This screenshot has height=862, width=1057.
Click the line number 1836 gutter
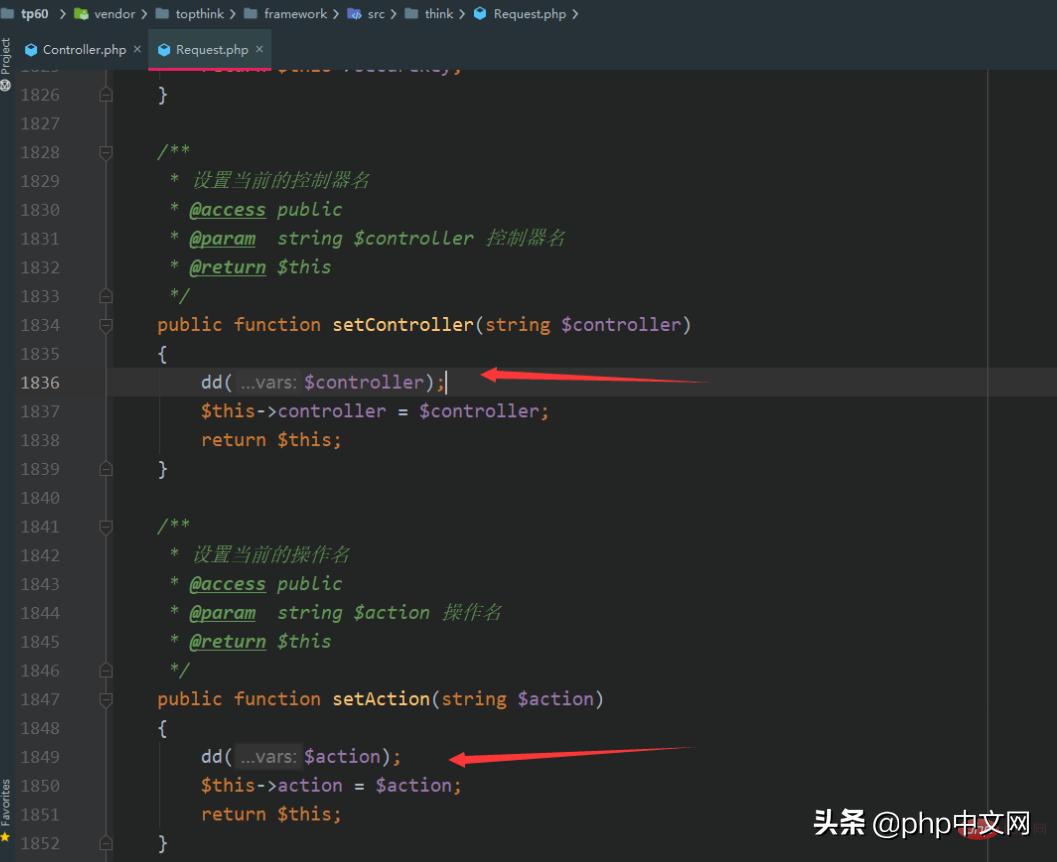tap(40, 382)
